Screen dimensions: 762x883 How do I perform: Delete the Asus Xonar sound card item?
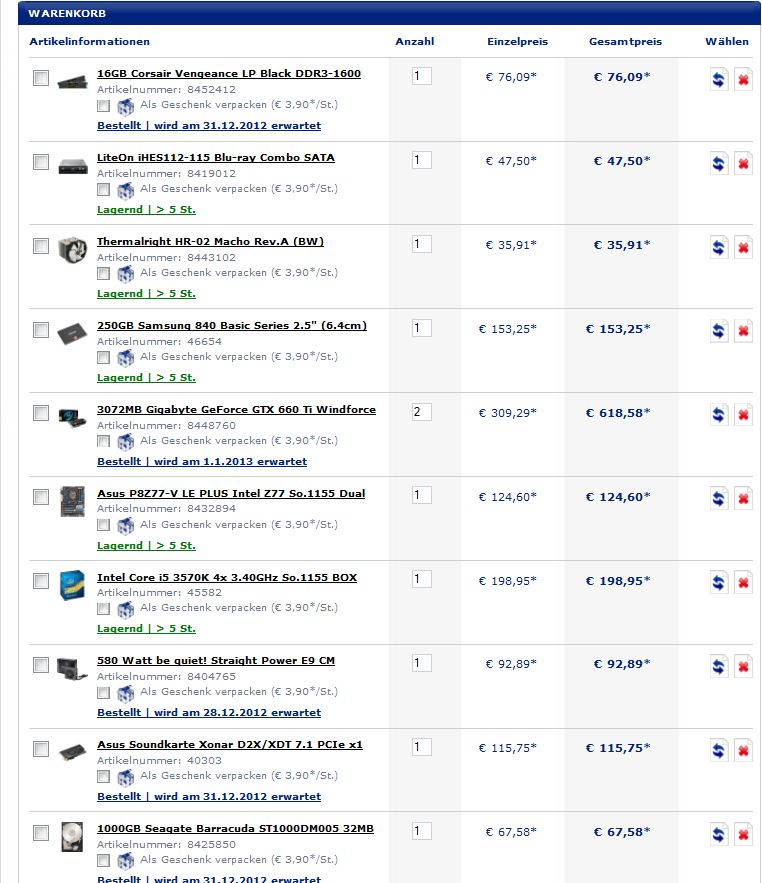click(743, 750)
